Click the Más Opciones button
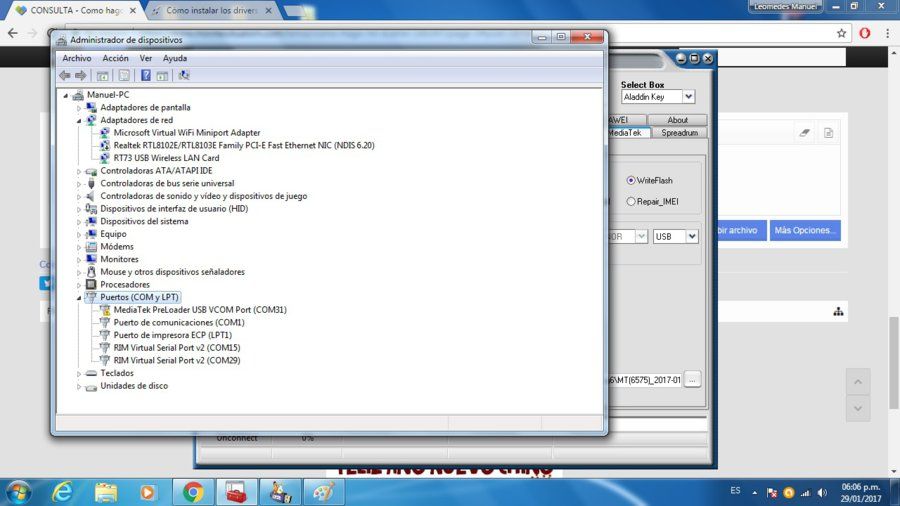This screenshot has width=900, height=506. [805, 230]
